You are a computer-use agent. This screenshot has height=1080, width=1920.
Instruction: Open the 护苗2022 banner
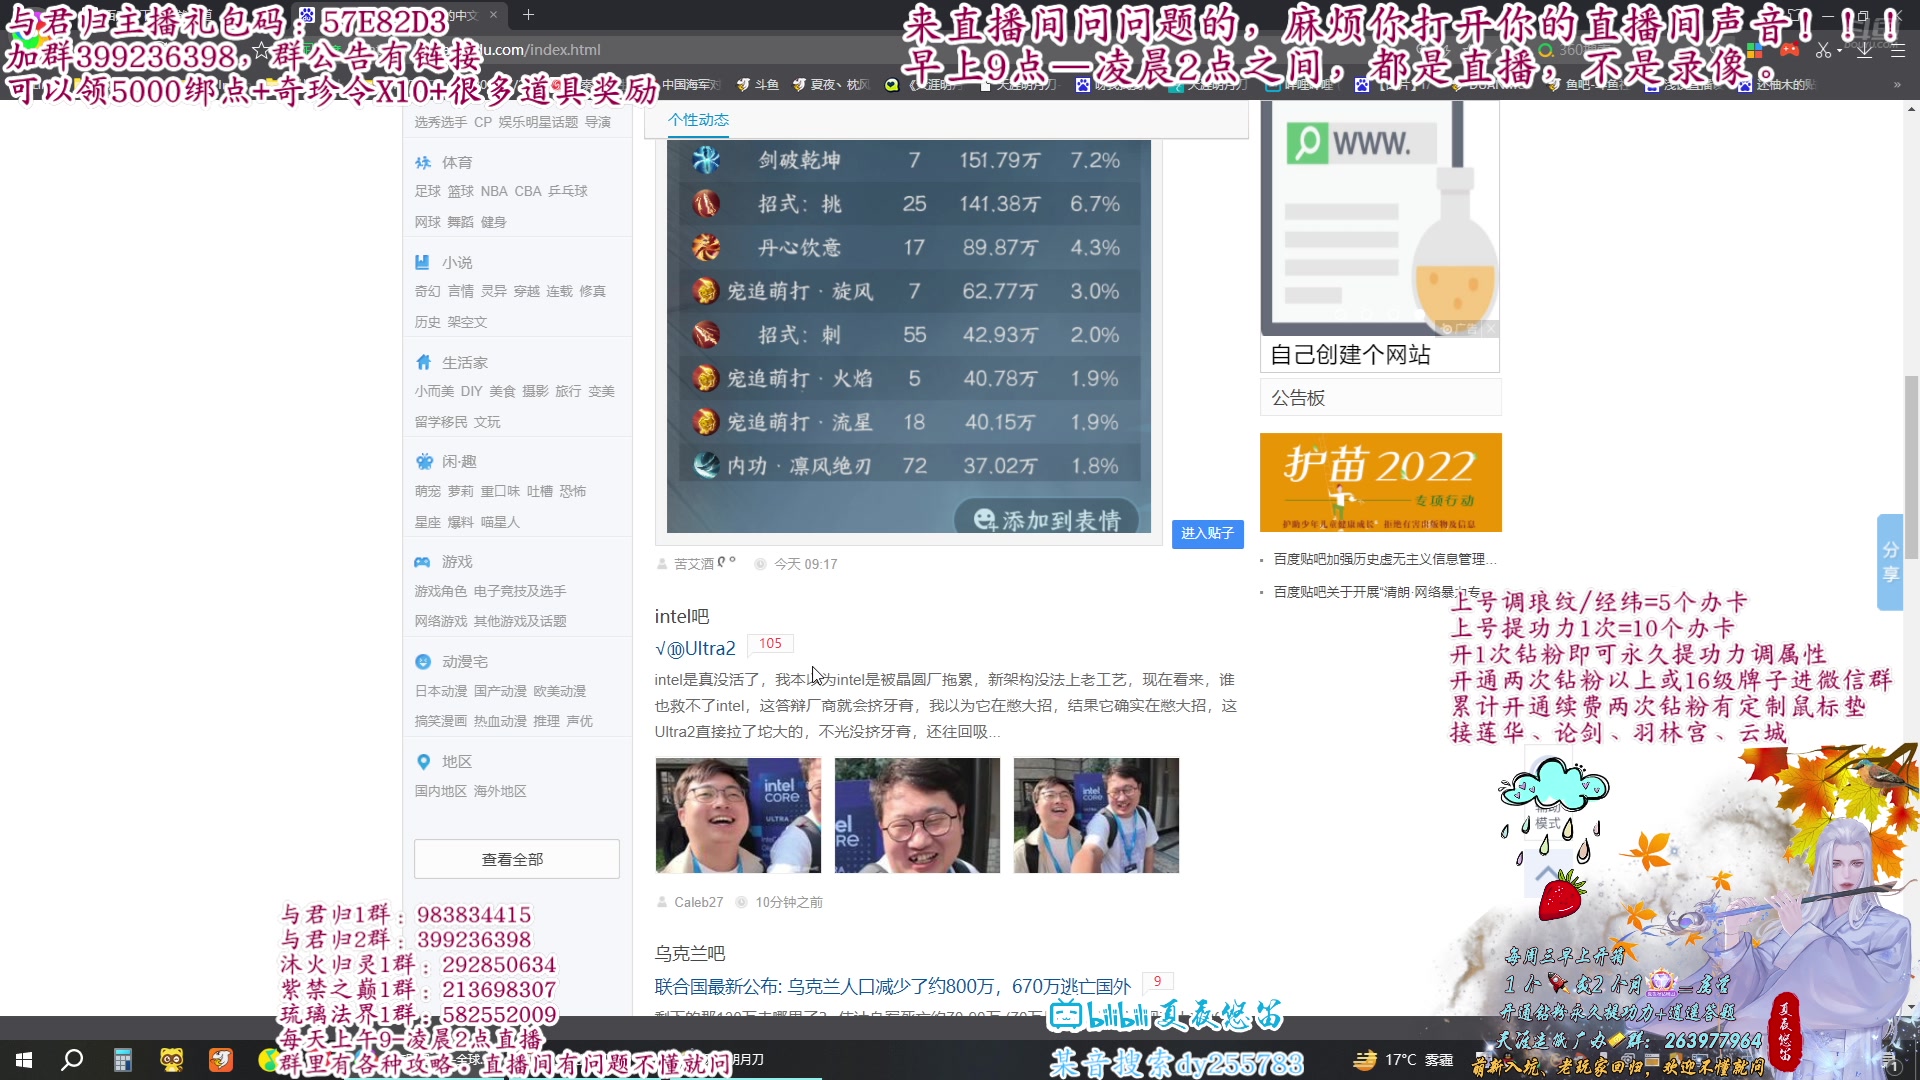point(1380,482)
